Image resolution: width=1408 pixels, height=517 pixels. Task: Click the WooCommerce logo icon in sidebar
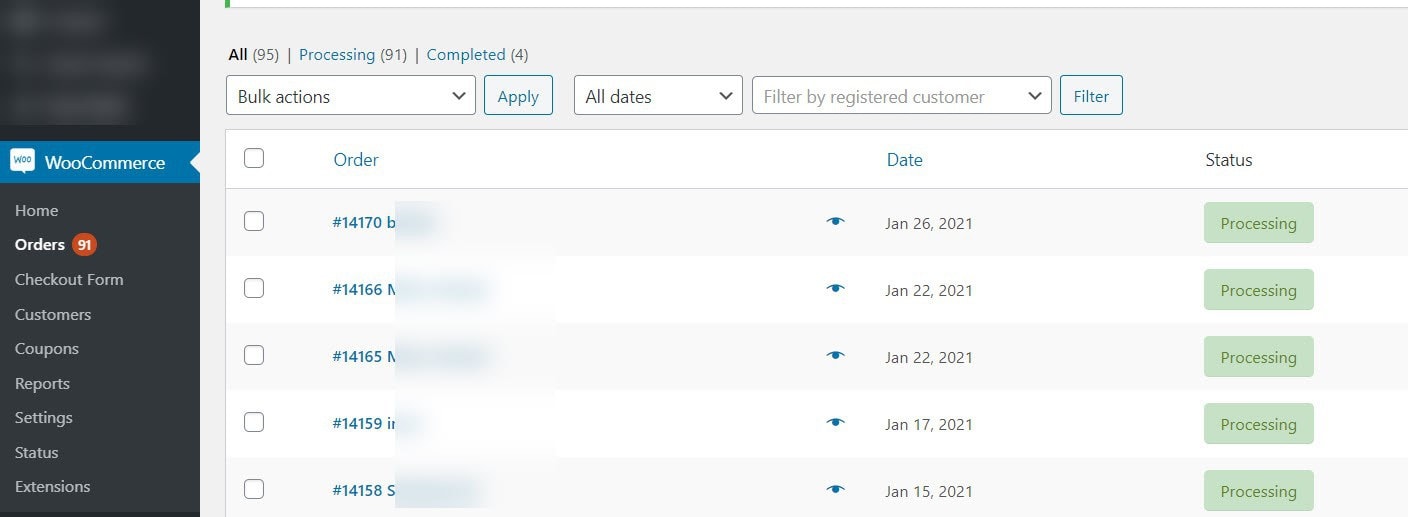(22, 162)
